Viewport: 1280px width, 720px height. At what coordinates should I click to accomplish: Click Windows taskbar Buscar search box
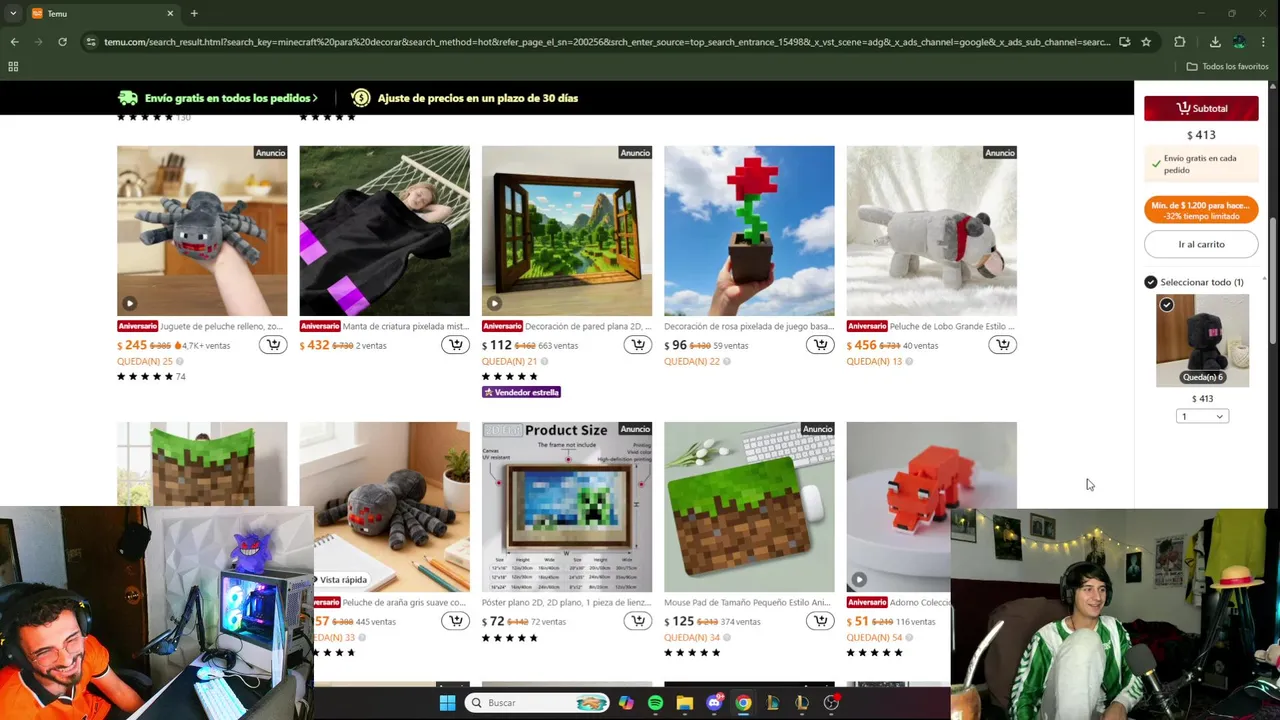[537, 703]
